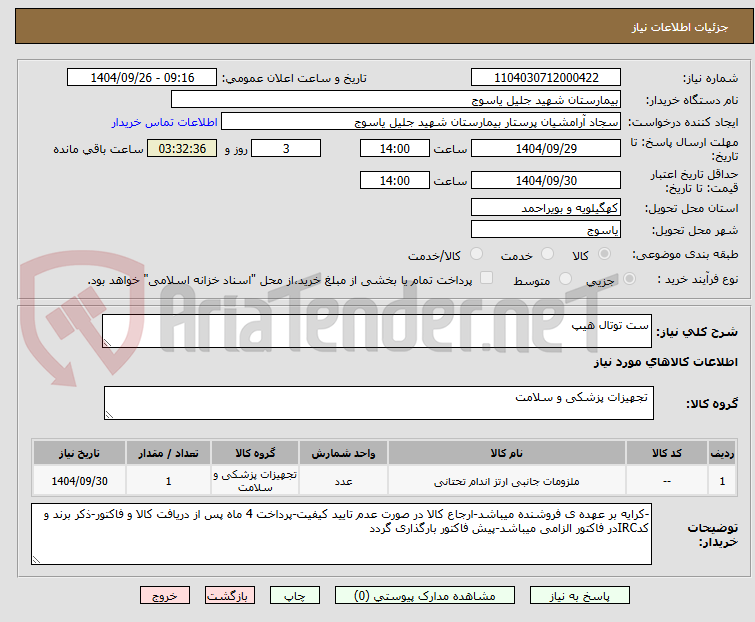Click the label ساعت باقی مانده

(98, 149)
